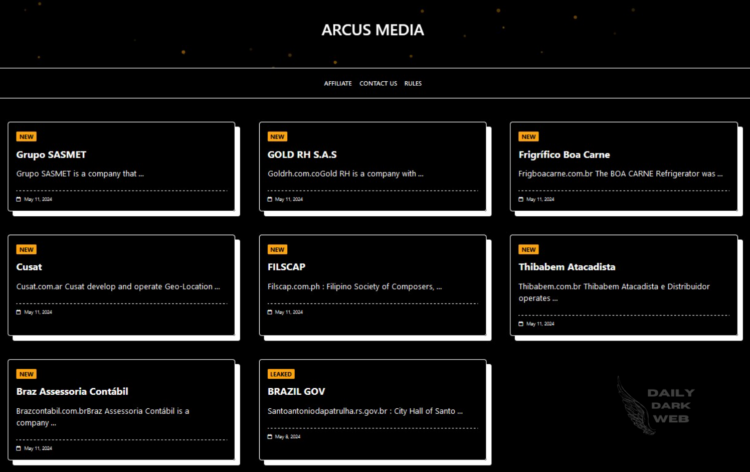
Task: Select the 'Filscap.com.ph : Filipino Society' excerpt
Action: (354, 286)
